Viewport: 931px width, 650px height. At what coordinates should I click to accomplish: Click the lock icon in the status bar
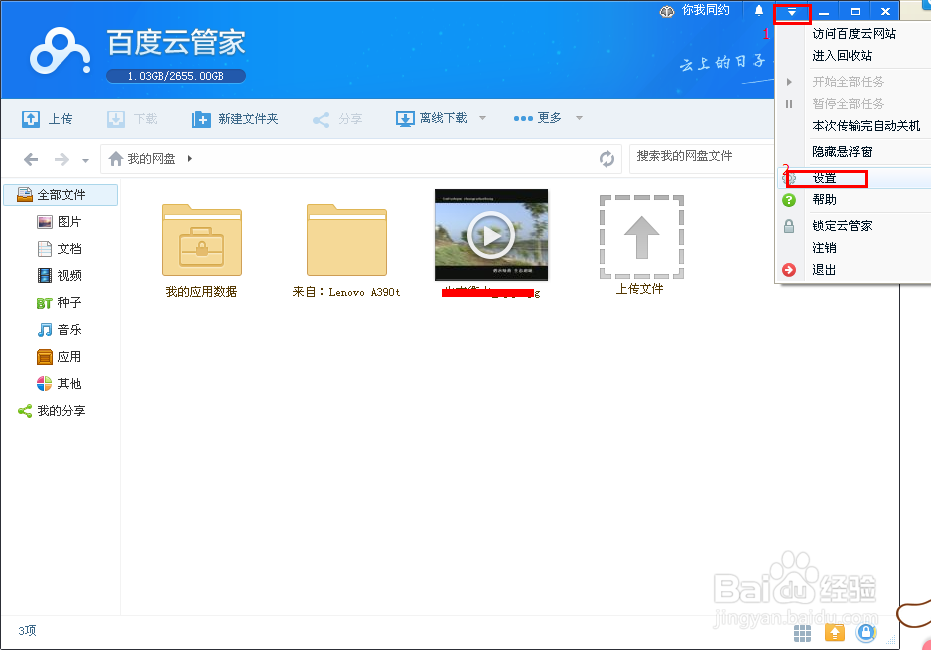(866, 633)
